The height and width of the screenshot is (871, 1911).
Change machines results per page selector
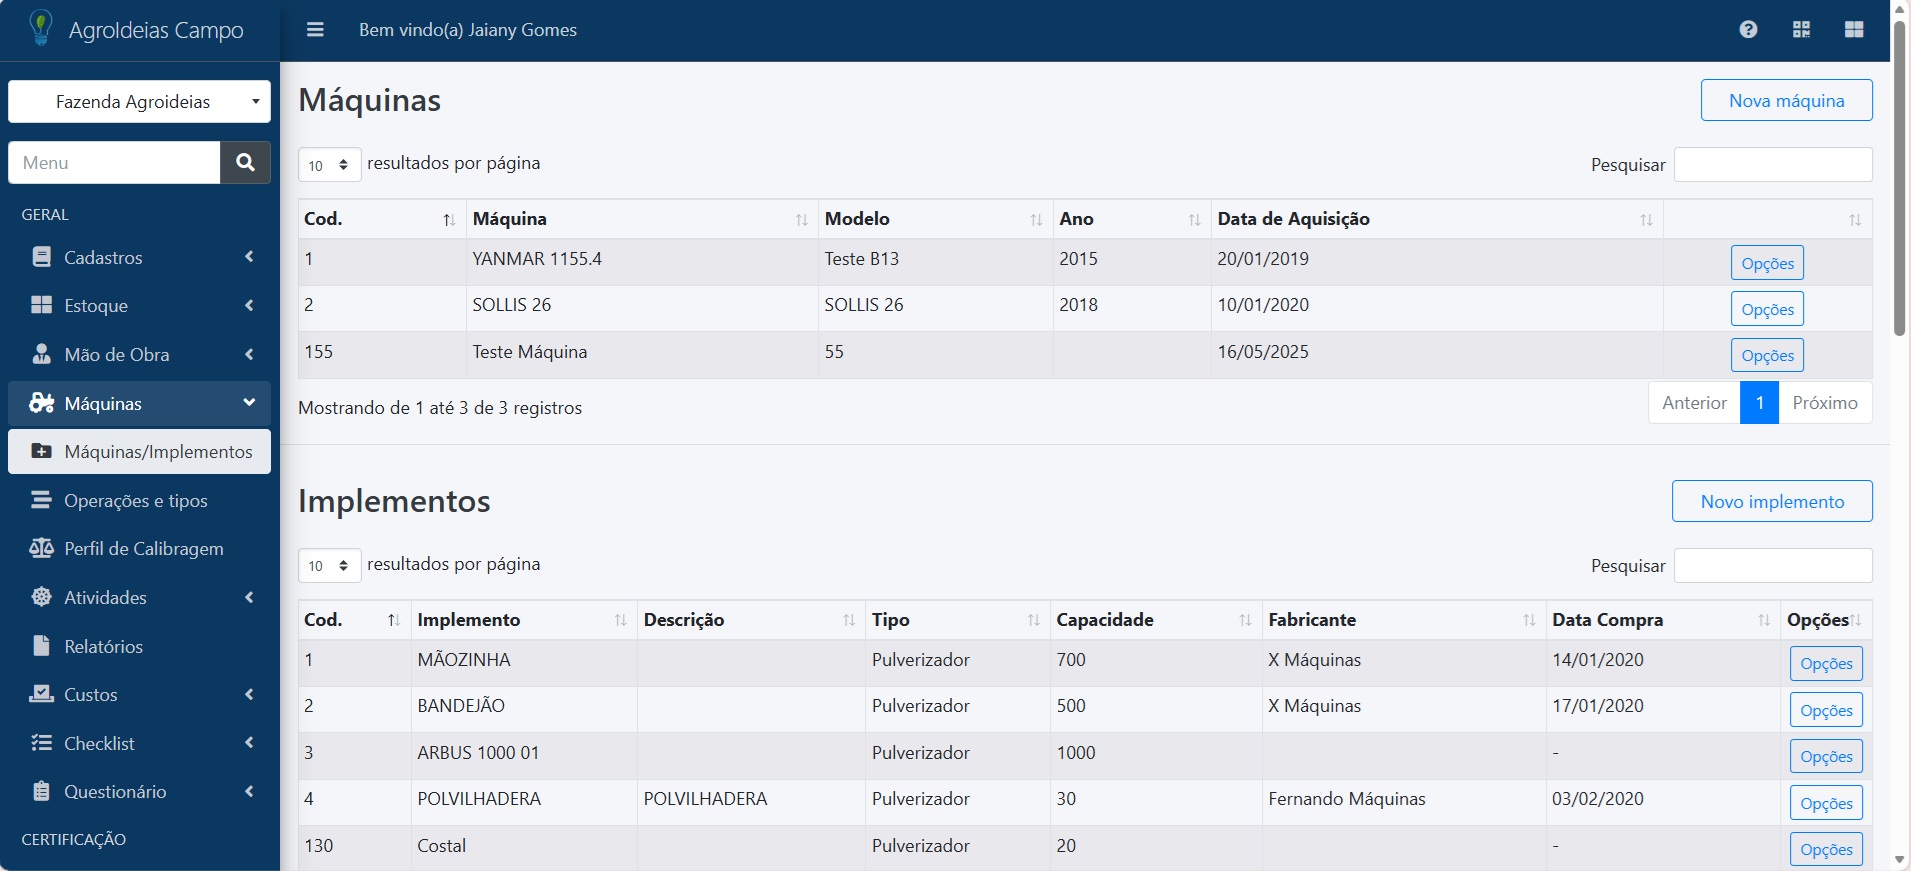click(x=329, y=165)
